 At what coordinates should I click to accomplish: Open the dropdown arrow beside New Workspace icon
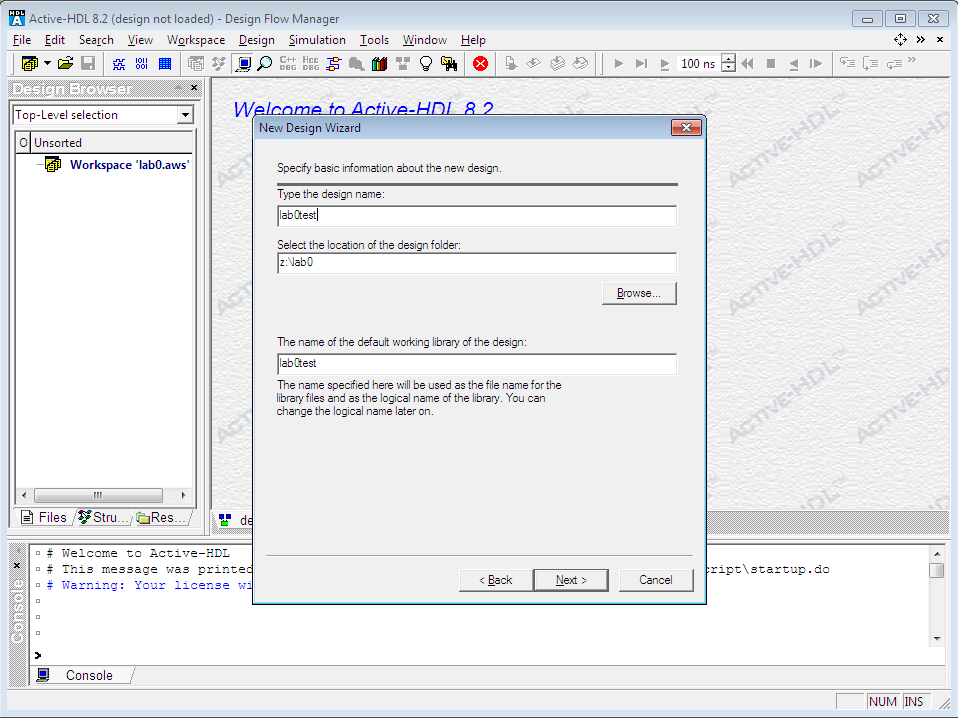47,64
